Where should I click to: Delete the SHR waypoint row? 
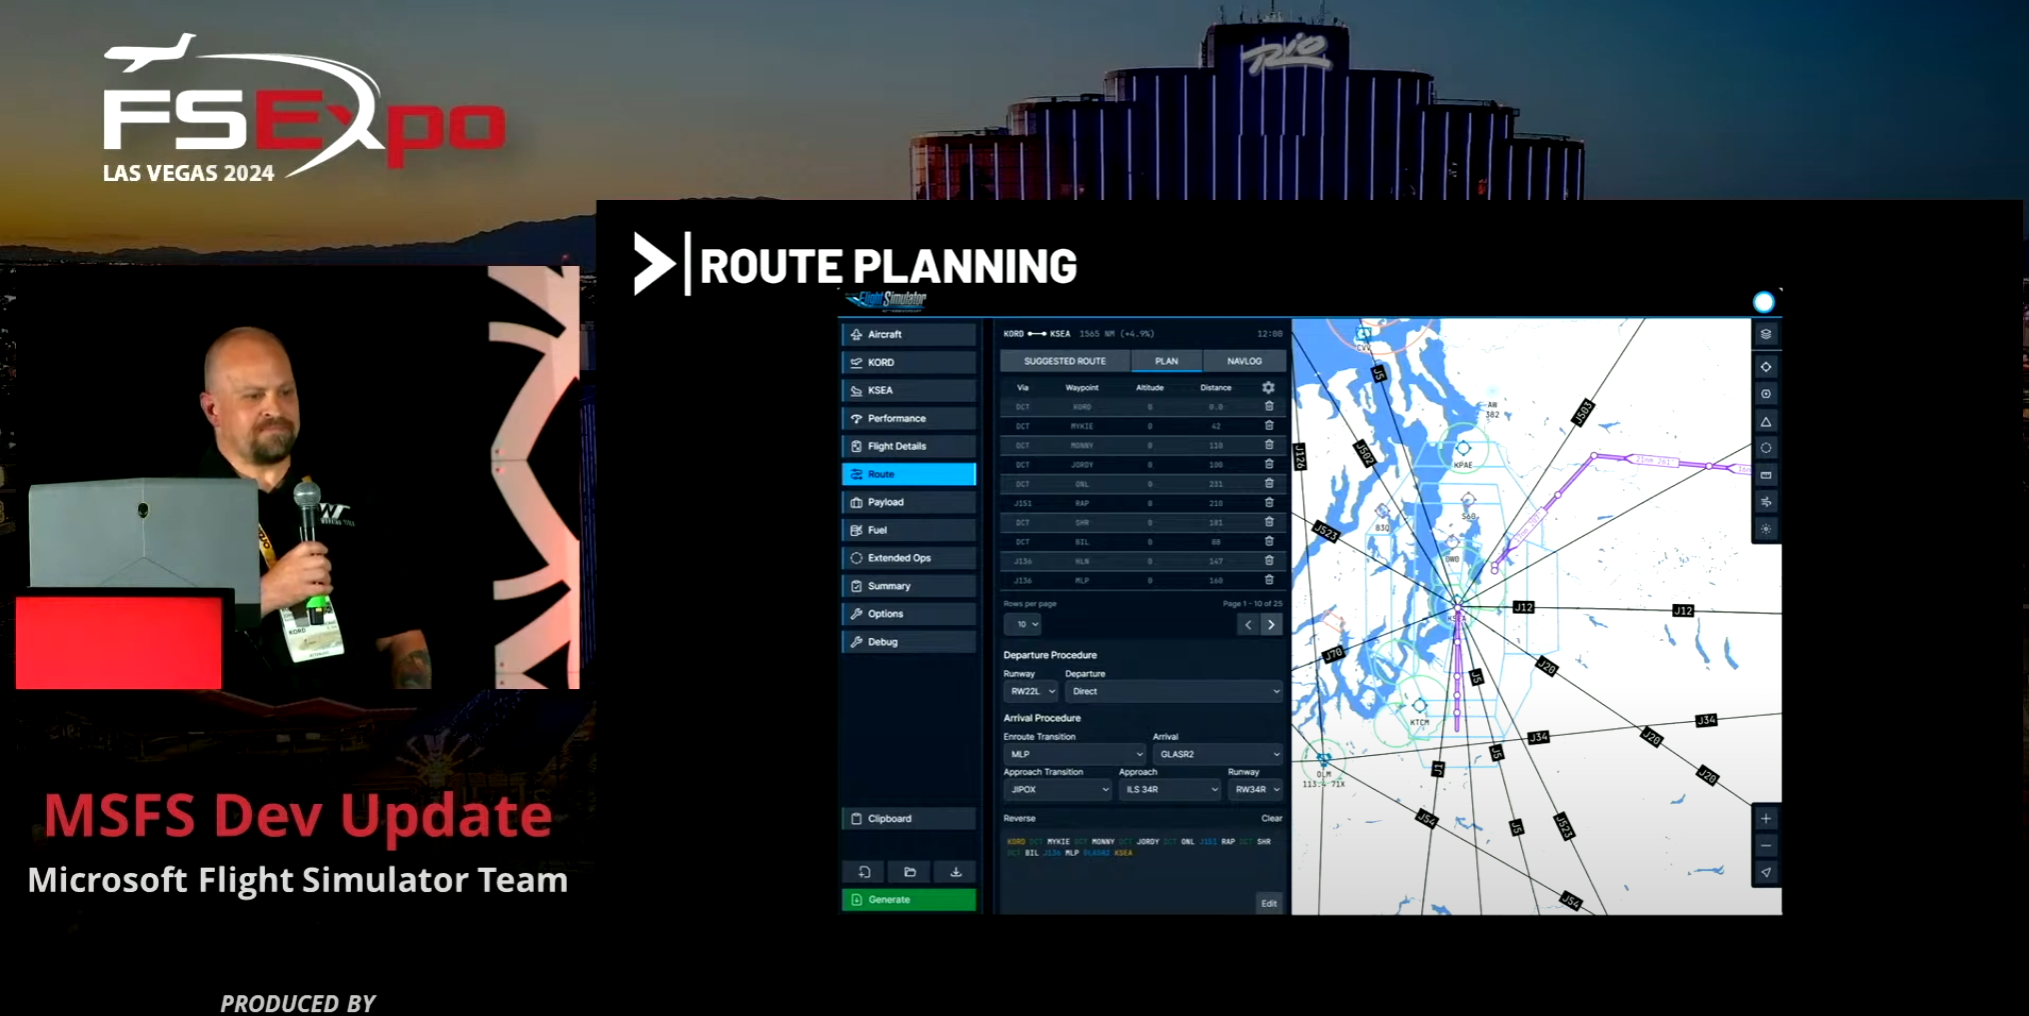click(x=1269, y=522)
